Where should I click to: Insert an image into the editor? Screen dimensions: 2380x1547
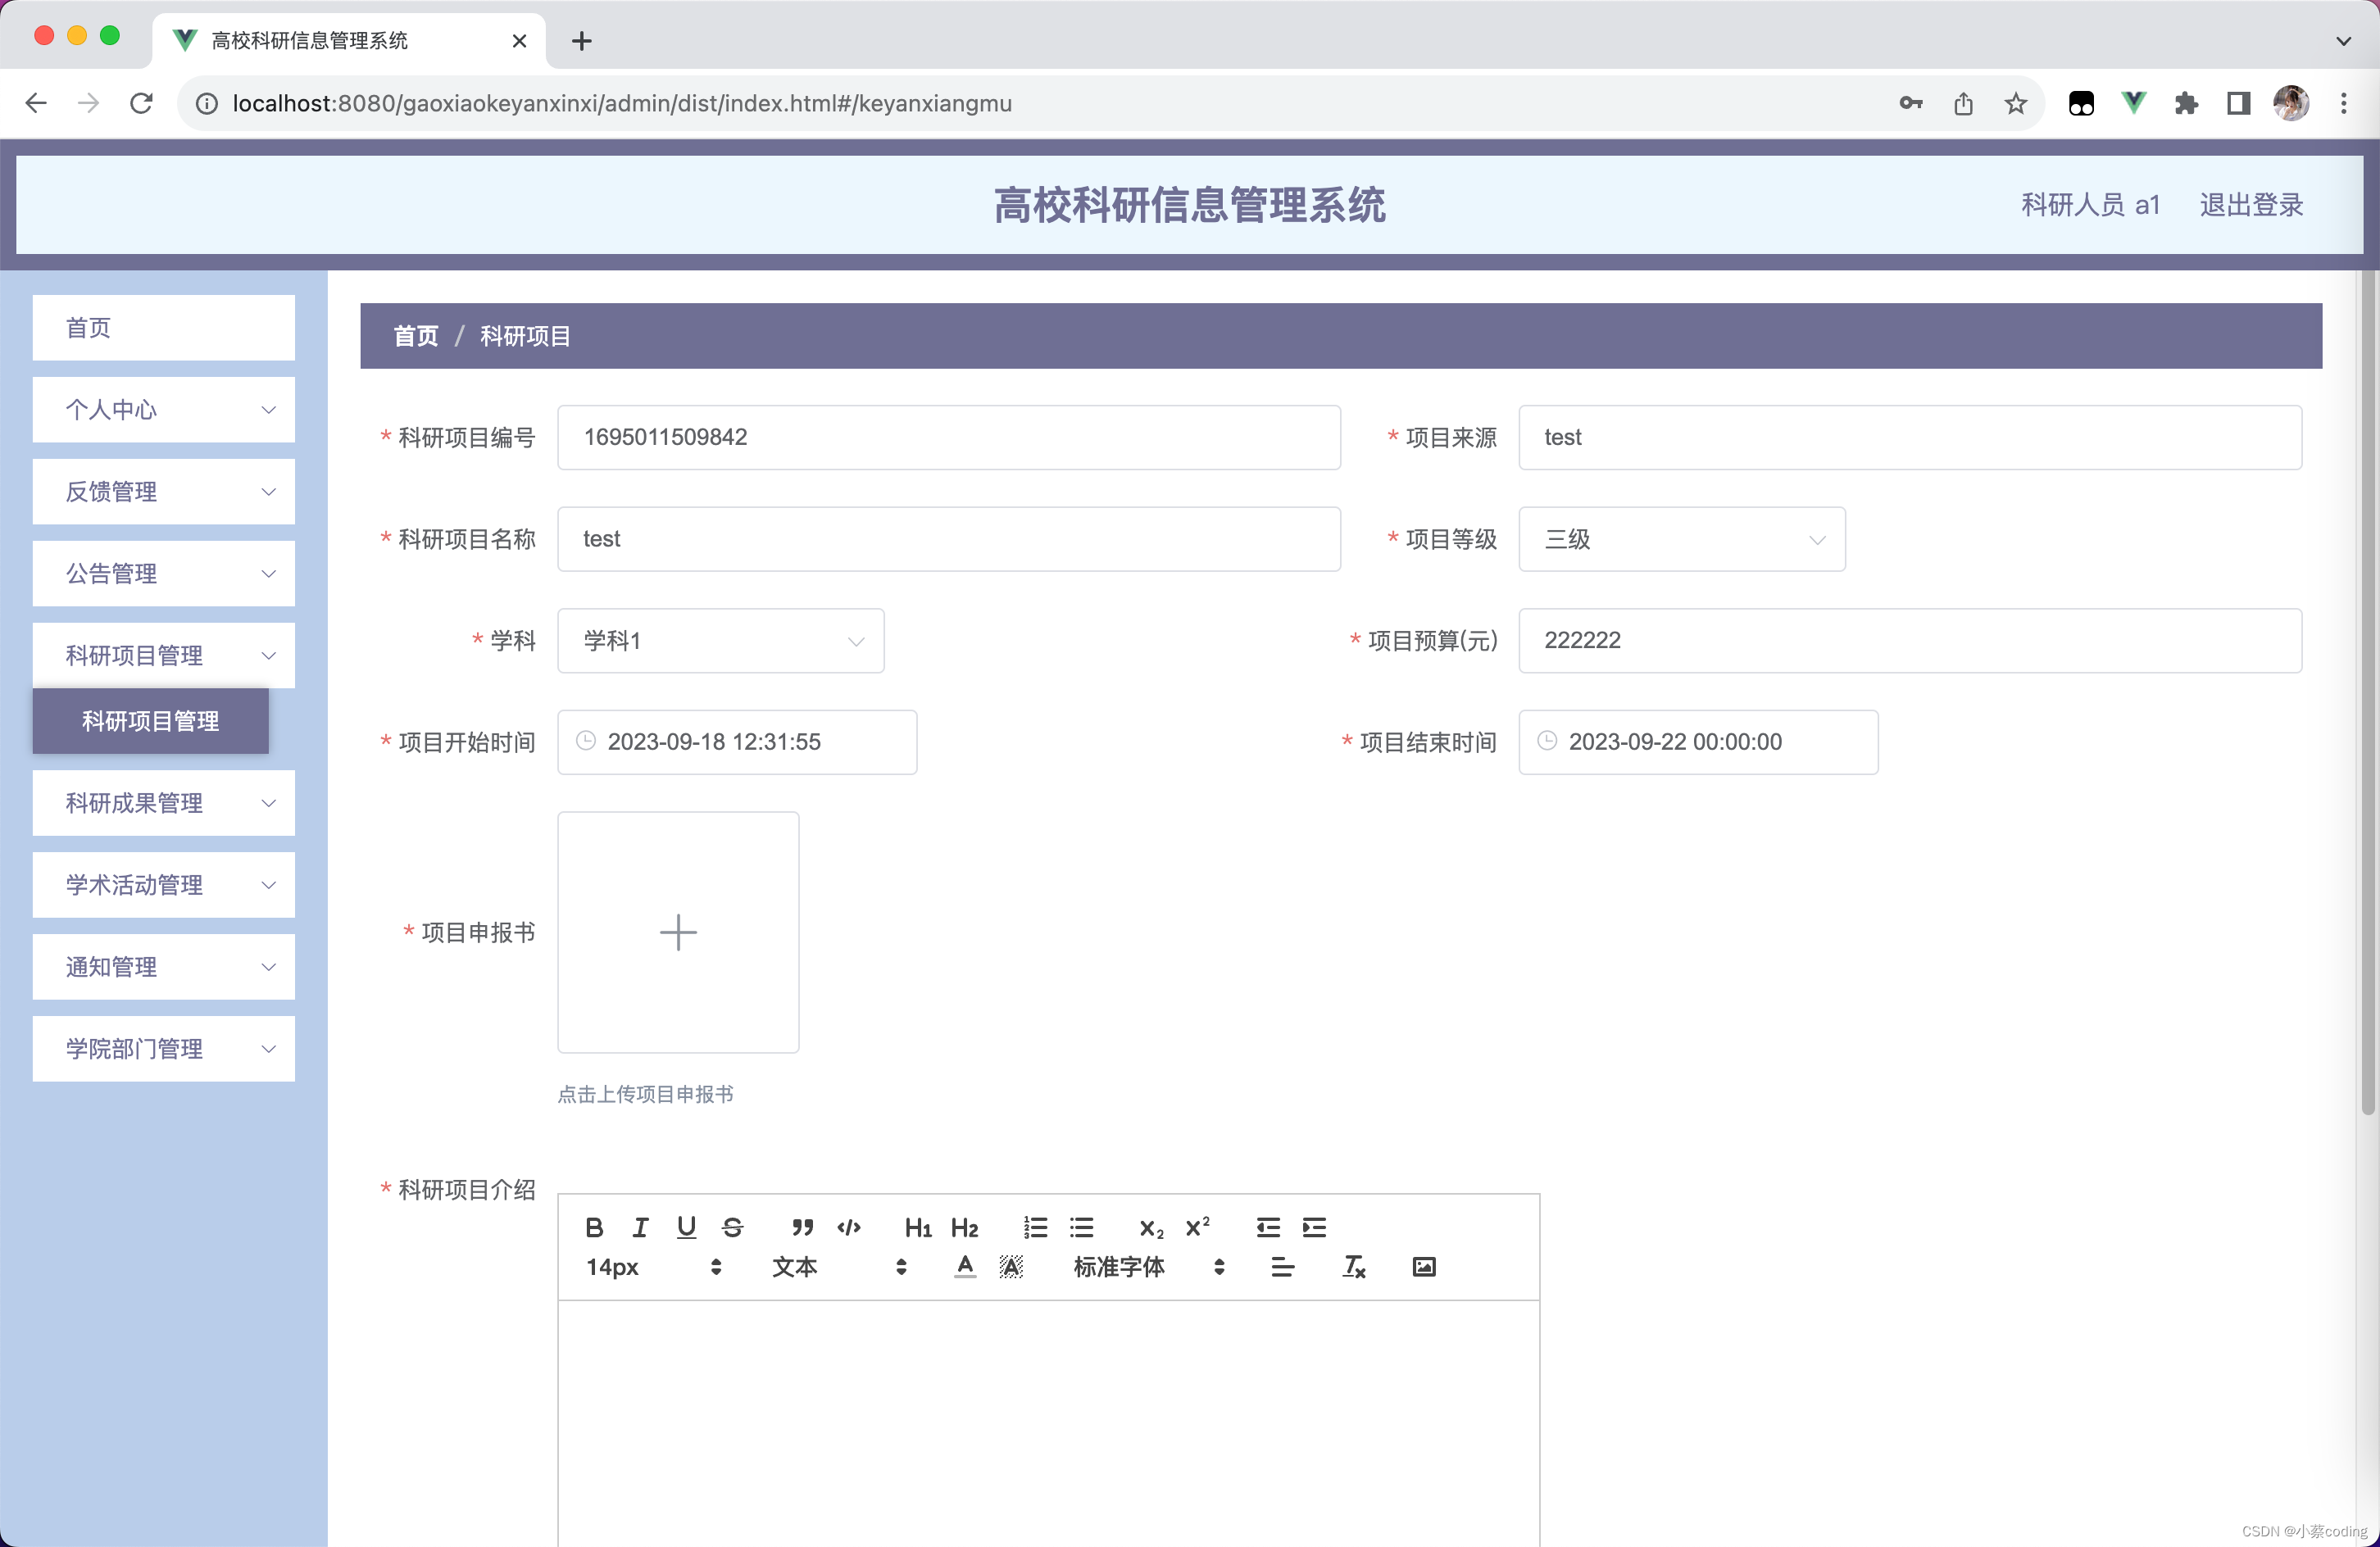click(1424, 1267)
